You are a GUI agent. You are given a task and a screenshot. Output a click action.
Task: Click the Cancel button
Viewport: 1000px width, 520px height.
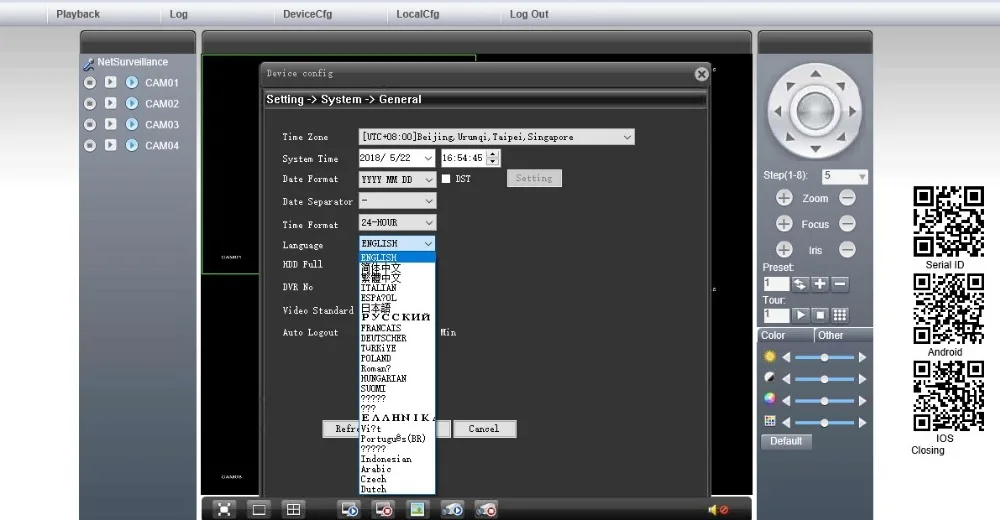coord(484,429)
